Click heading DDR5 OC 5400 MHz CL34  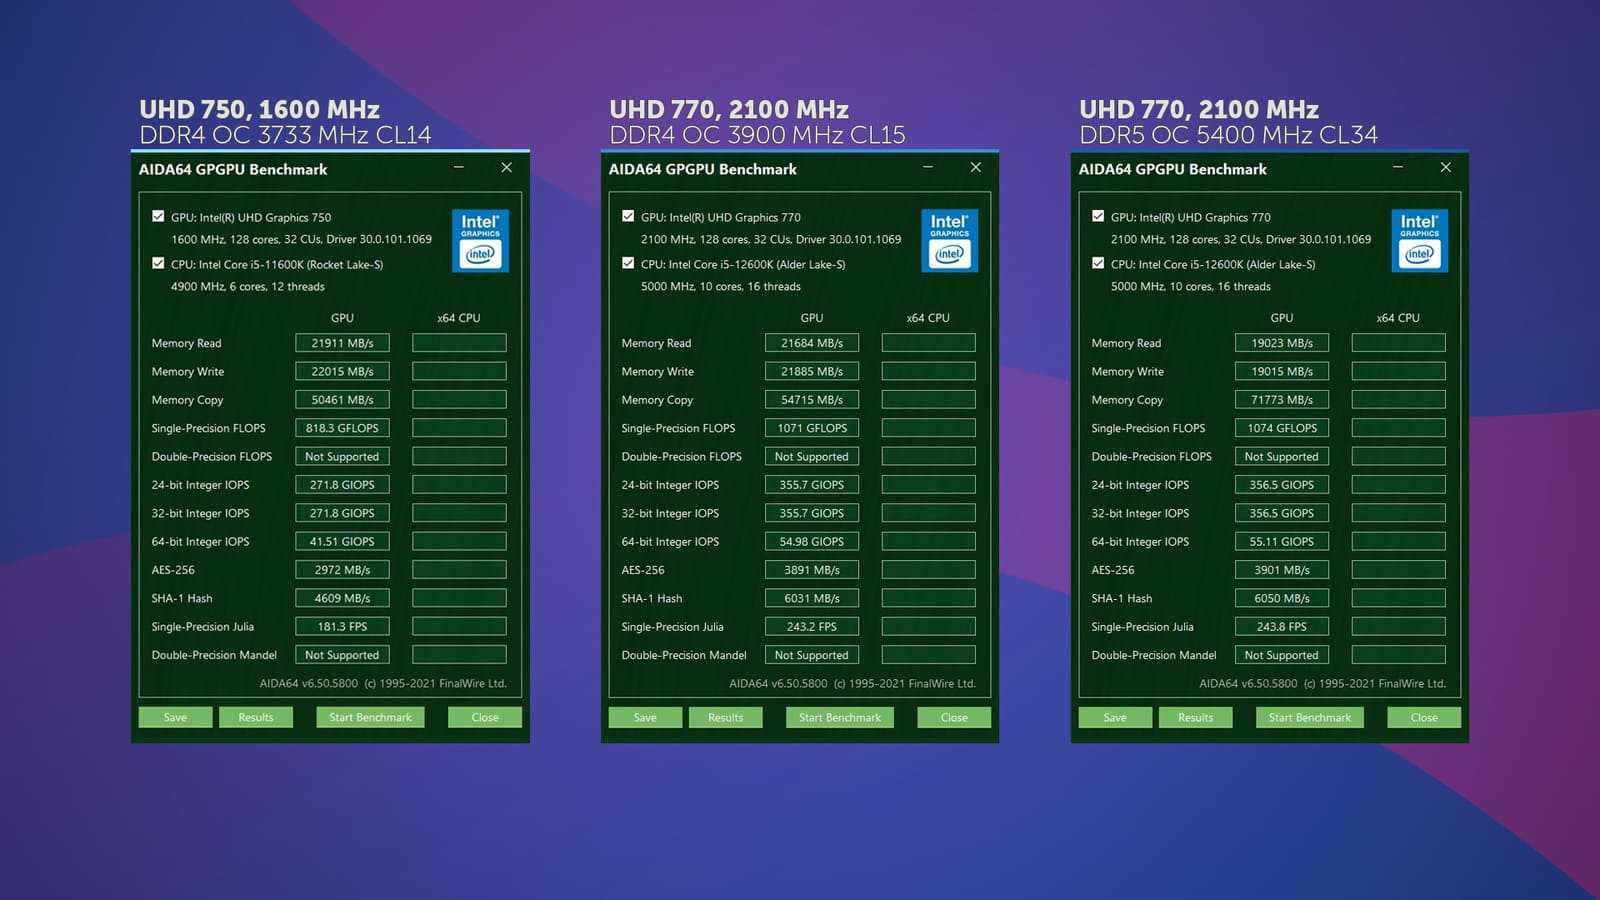click(1228, 135)
